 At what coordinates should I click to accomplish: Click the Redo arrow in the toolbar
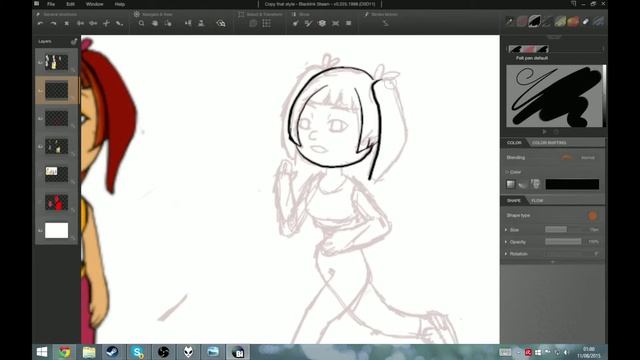53,24
